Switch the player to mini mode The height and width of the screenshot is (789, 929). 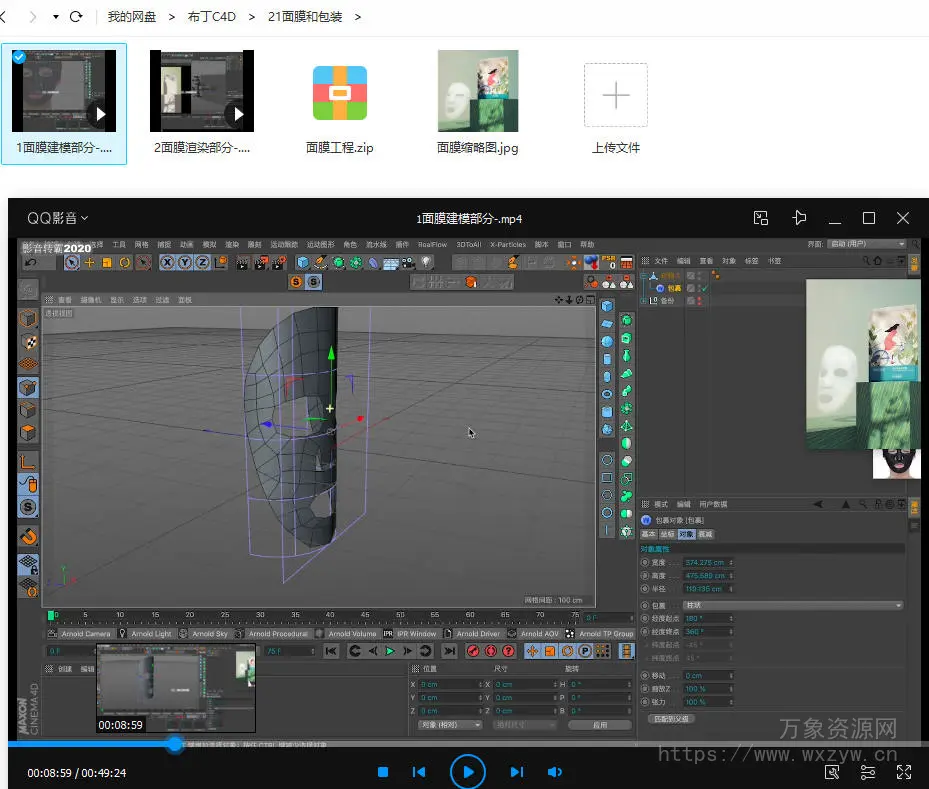tap(761, 218)
